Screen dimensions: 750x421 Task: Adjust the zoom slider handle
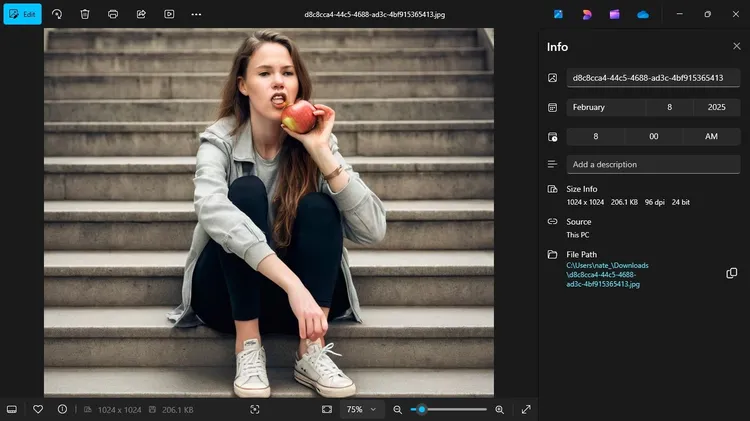pos(421,410)
